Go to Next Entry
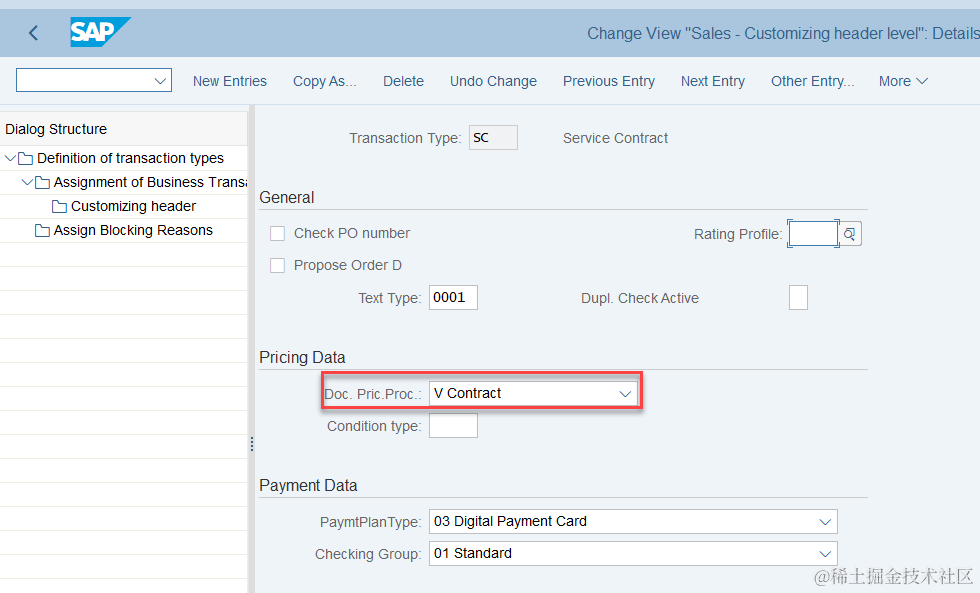This screenshot has height=593, width=980. [712, 81]
